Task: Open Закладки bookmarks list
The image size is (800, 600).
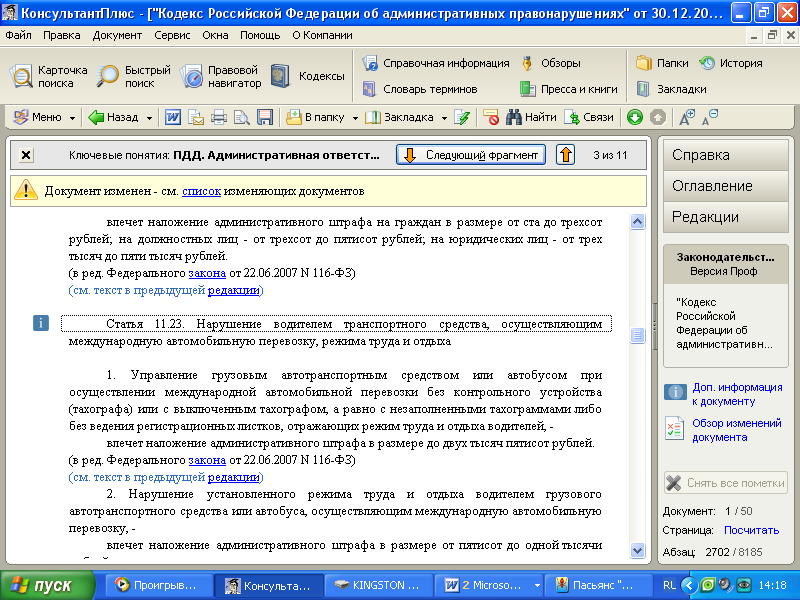Action: coord(671,89)
